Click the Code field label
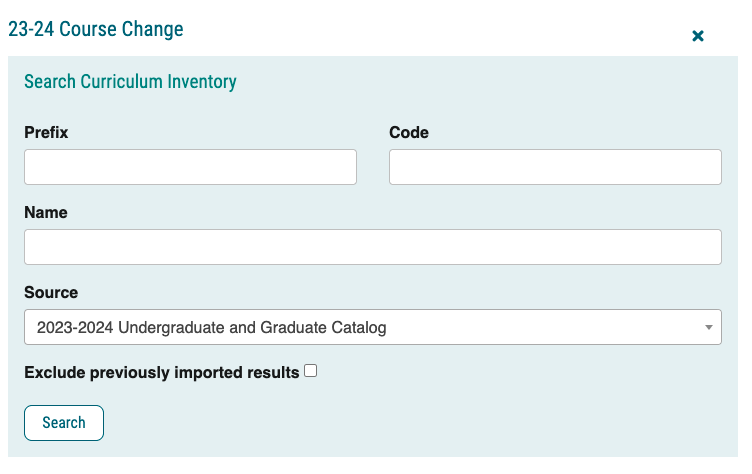Screen dimensions: 752x474 tap(409, 132)
